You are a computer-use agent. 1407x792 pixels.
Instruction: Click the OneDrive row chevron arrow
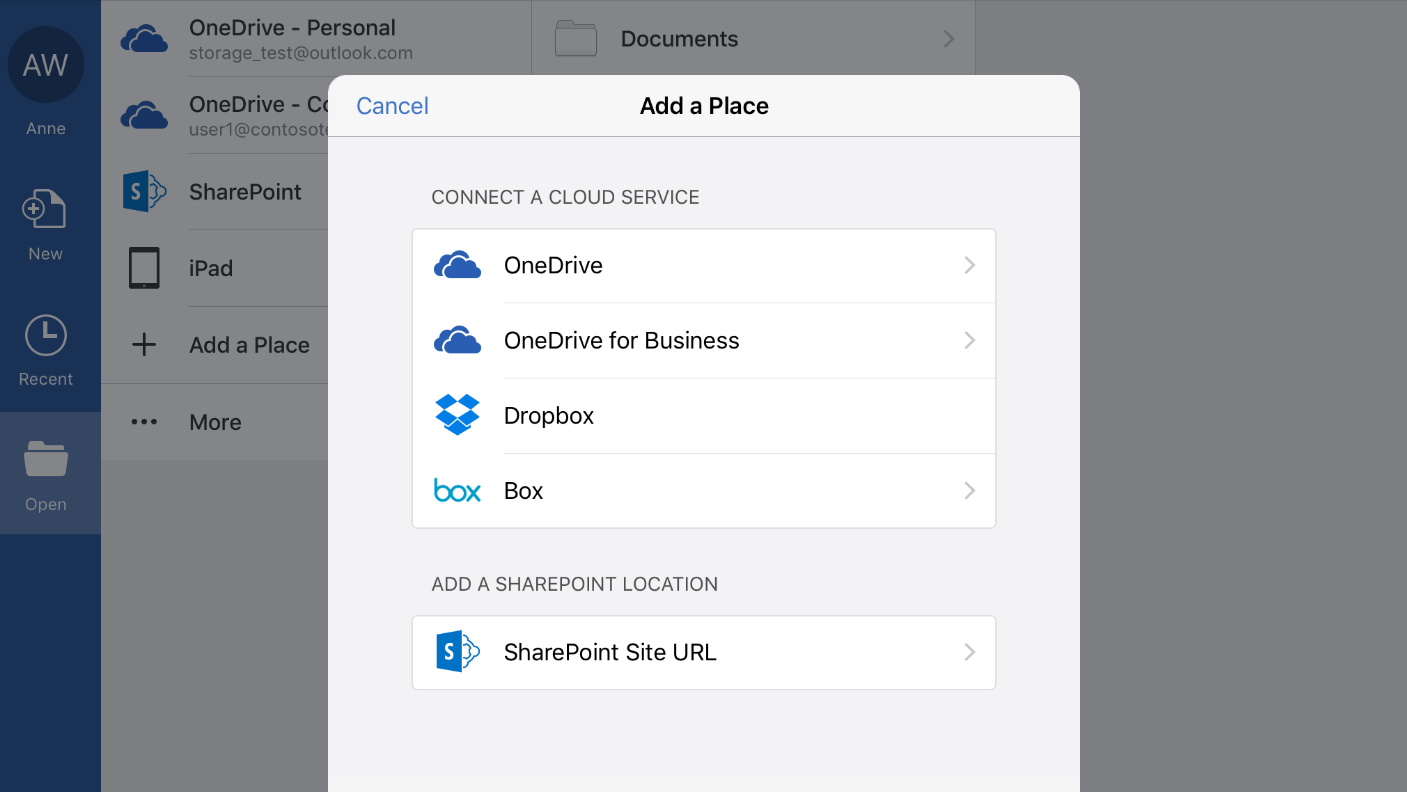(x=968, y=265)
